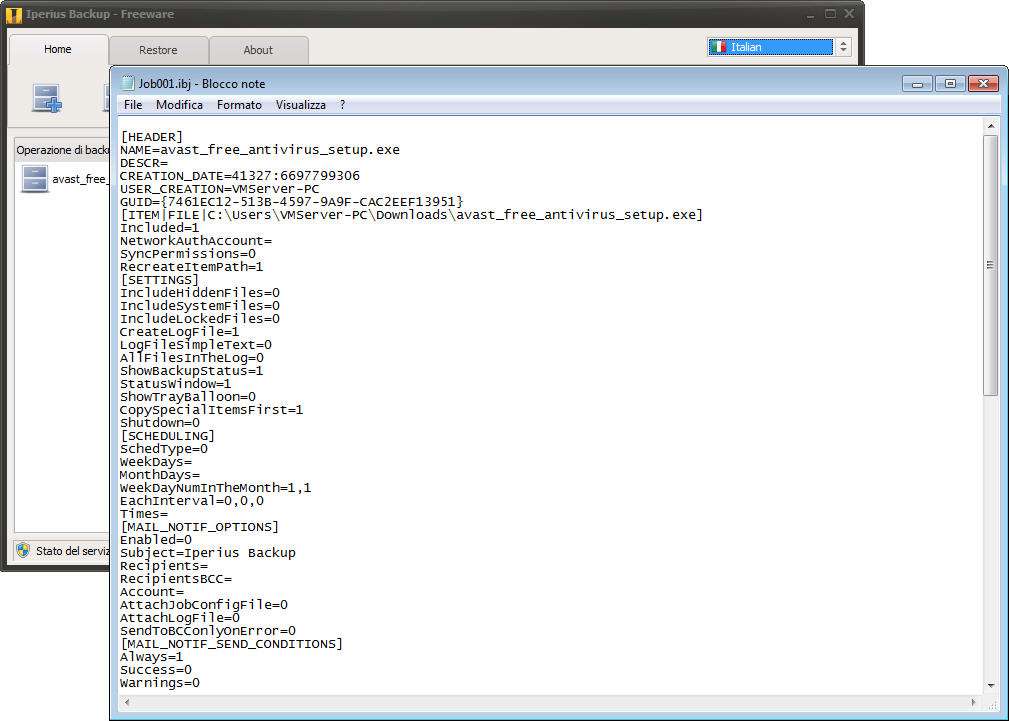The width and height of the screenshot is (1009, 721).
Task: Click the Notepad document icon in title bar
Action: pos(127,84)
